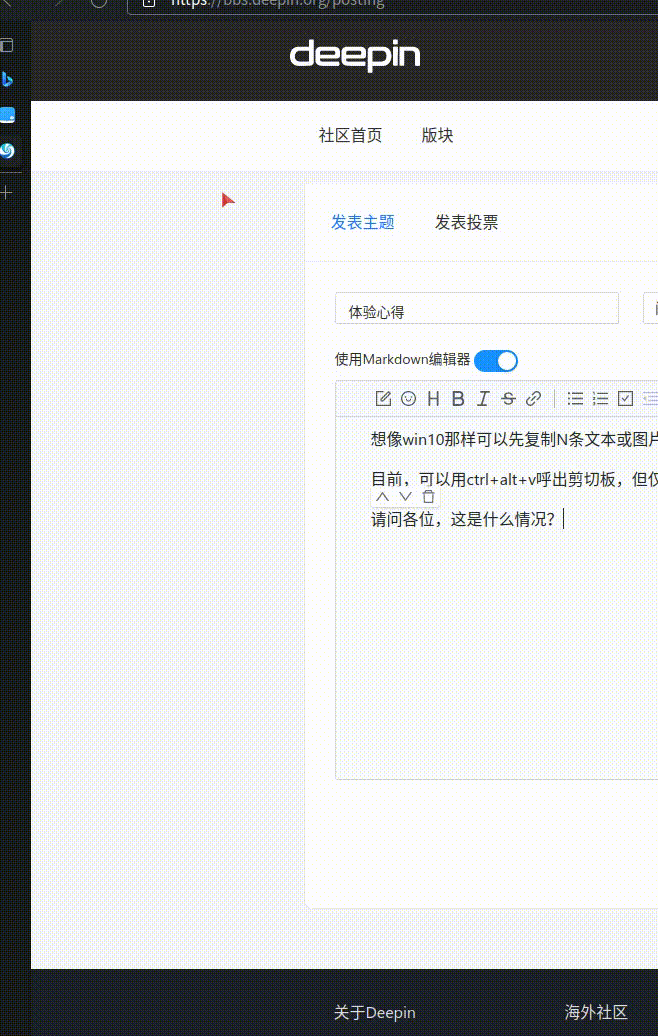
Task: Insert a hyperlink using the link icon
Action: coord(533,398)
